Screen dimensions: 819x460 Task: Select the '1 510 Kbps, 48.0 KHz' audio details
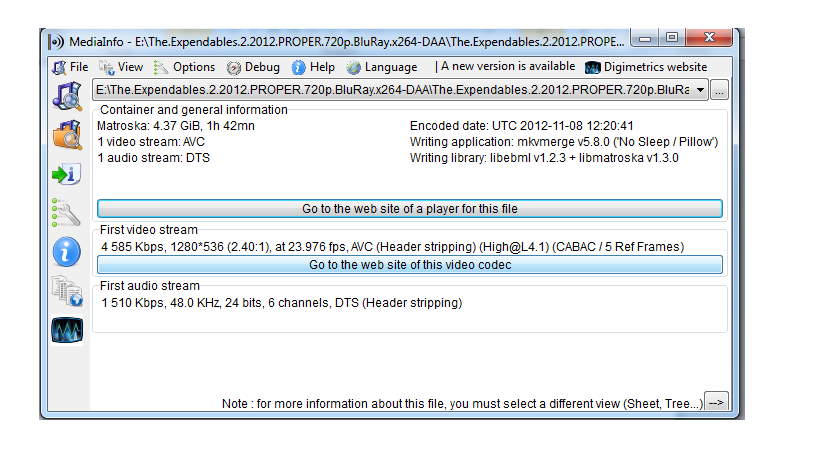coord(282,303)
